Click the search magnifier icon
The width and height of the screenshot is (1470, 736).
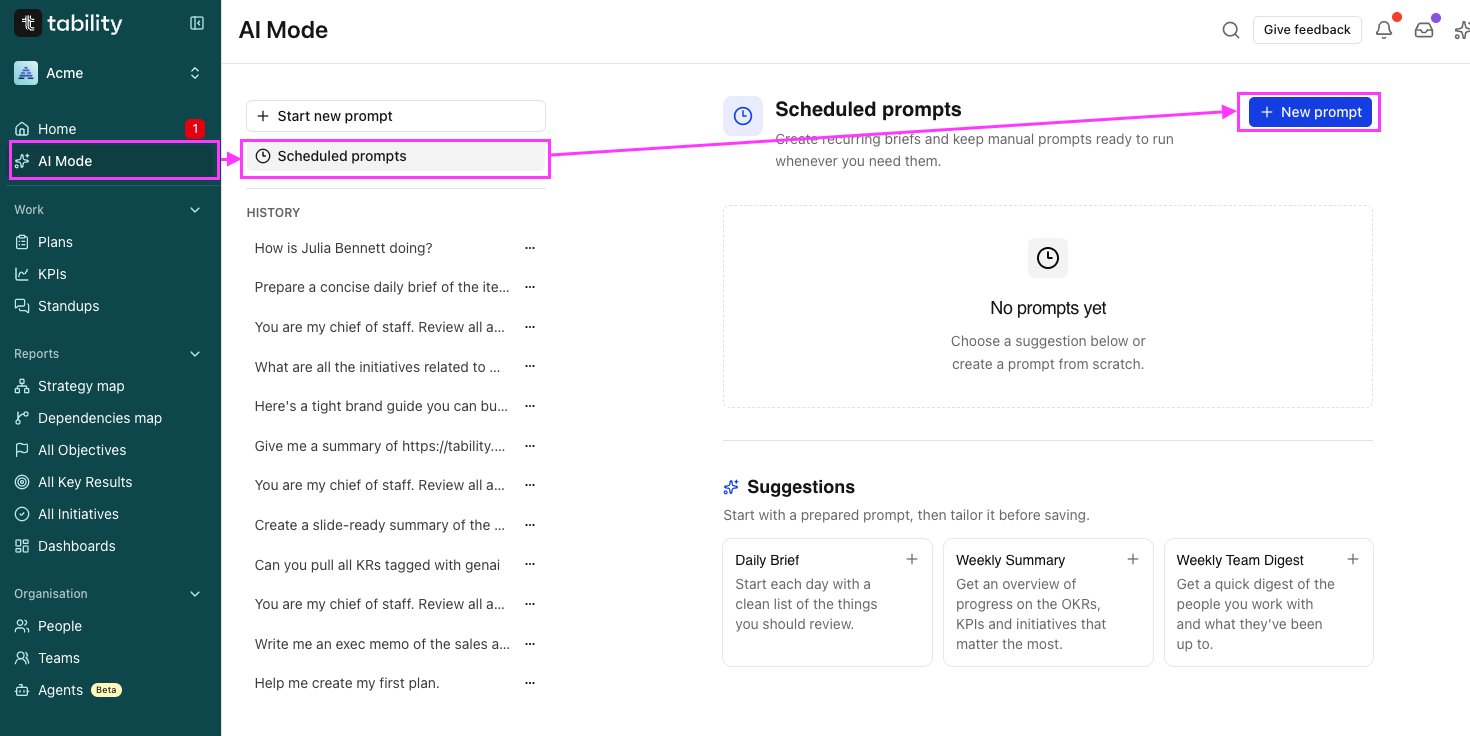pos(1231,30)
